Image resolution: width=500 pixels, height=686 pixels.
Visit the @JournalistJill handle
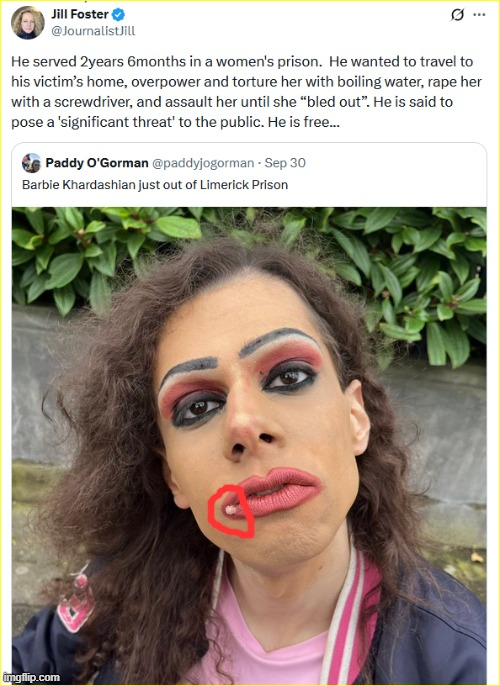tap(93, 31)
